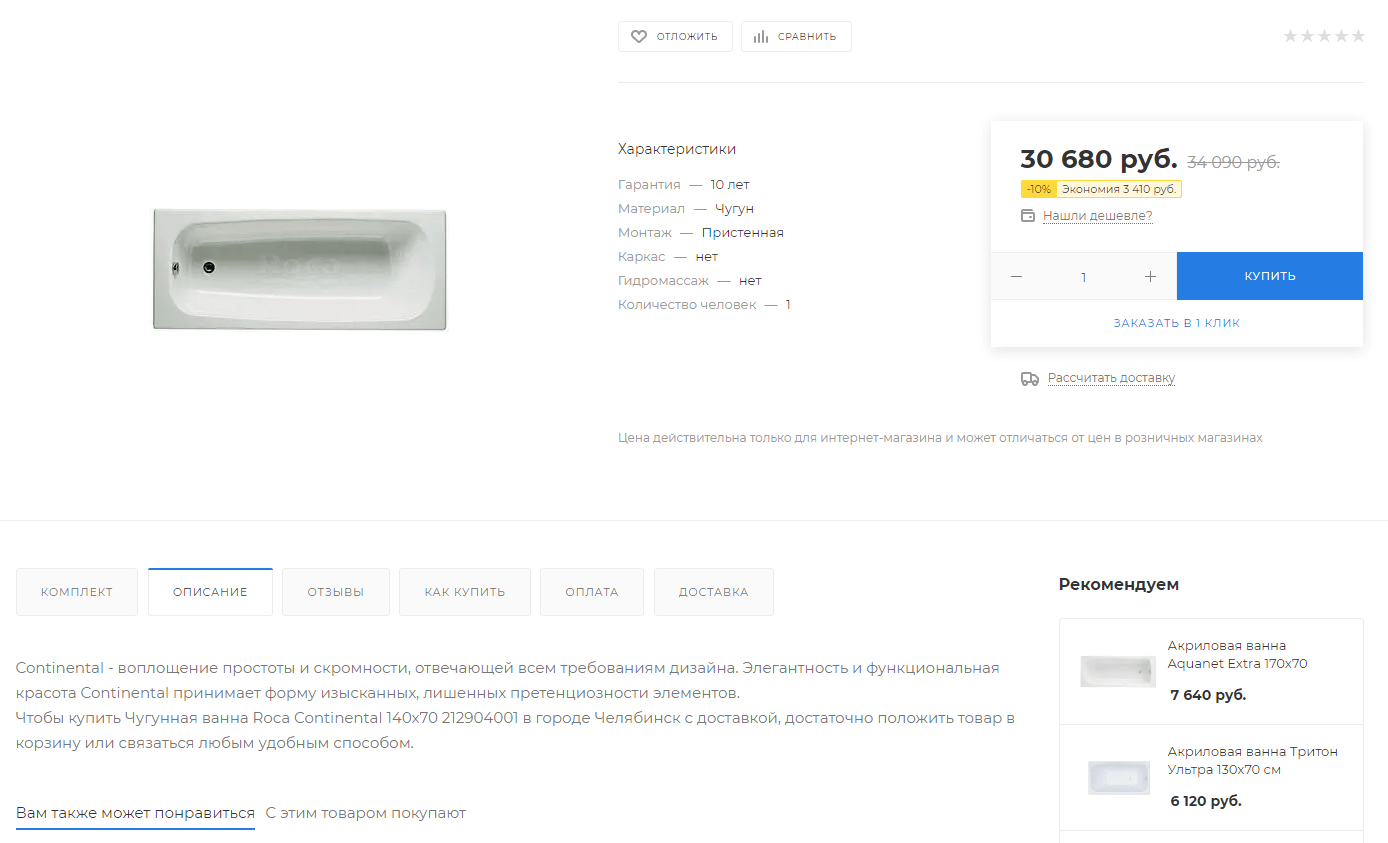Switch to the 'Комплект' tab
Screen dimensions: 1388x843
[77, 592]
